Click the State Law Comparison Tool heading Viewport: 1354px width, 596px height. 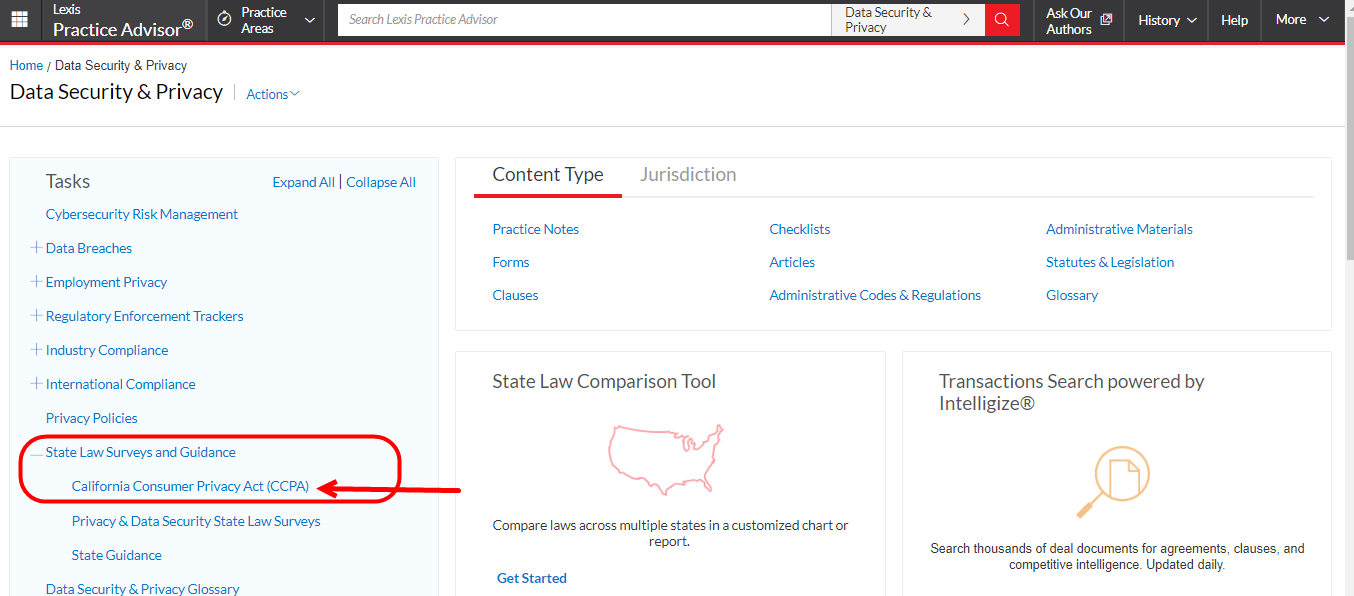[x=605, y=382]
